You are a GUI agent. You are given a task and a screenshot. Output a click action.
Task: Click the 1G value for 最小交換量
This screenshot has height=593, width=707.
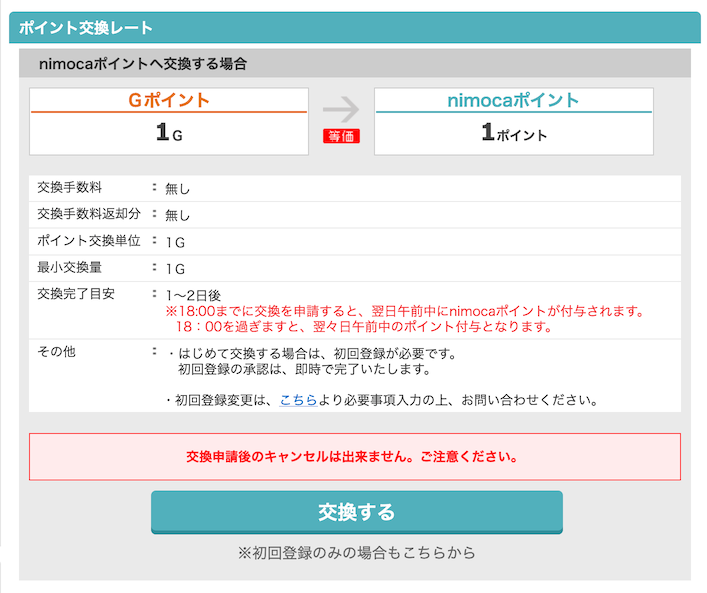click(x=175, y=269)
